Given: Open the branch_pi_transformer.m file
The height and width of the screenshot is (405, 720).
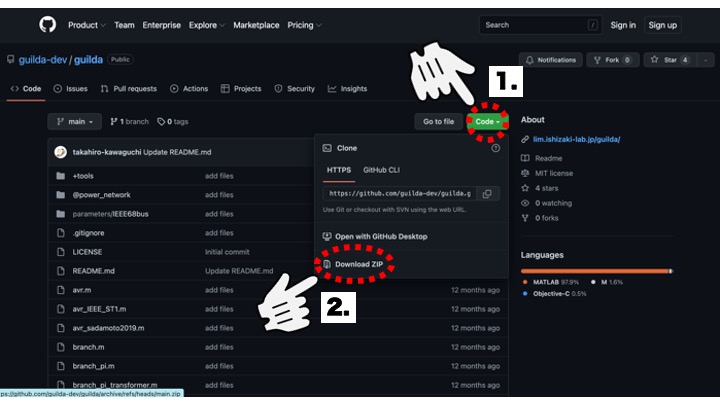Looking at the screenshot, I should coord(115,385).
